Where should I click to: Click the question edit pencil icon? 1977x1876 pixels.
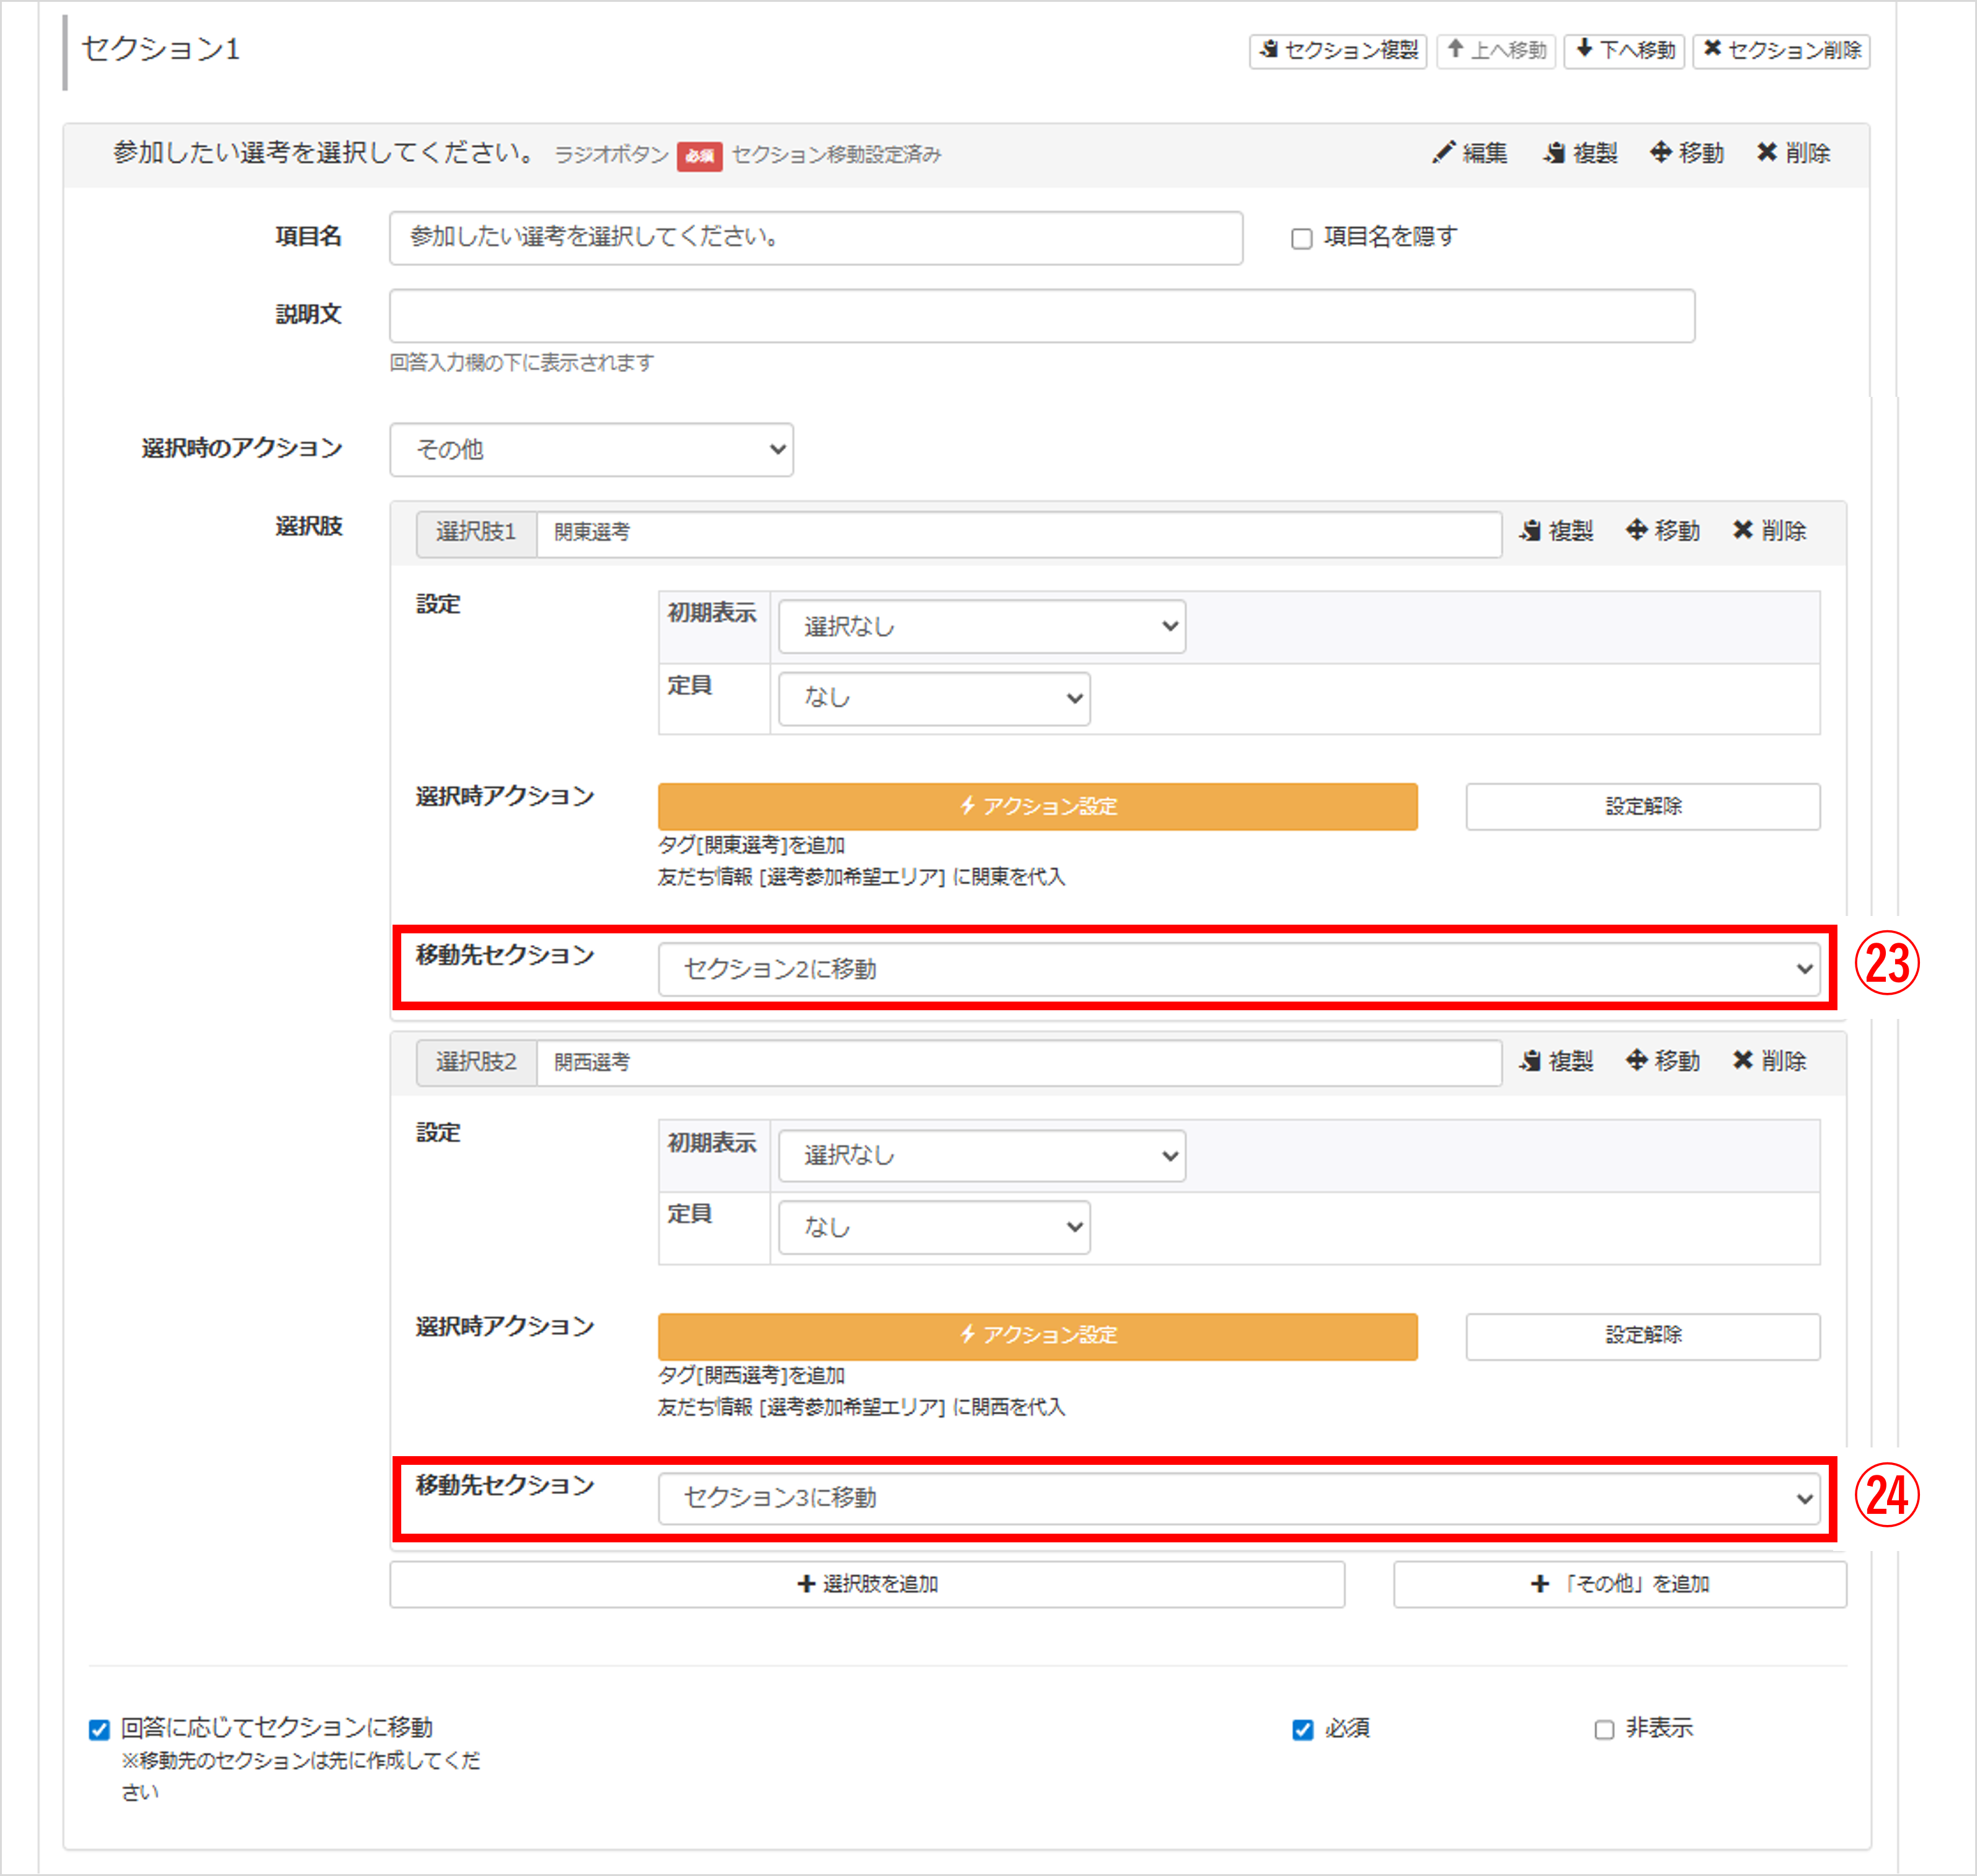tap(1443, 153)
